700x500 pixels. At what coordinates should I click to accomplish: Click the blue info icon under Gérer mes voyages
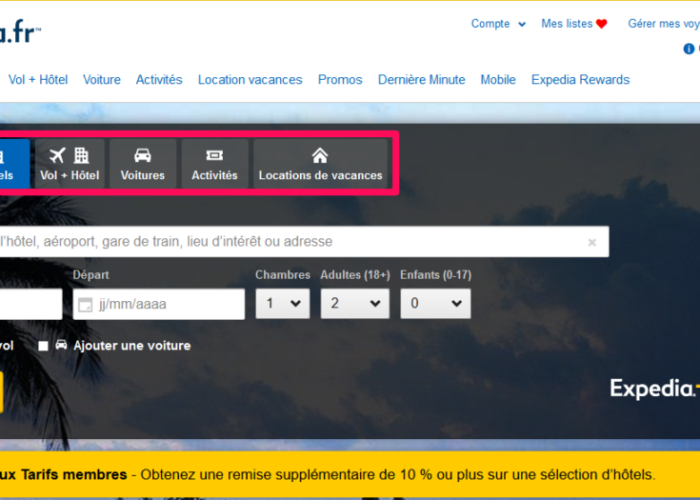click(x=689, y=49)
